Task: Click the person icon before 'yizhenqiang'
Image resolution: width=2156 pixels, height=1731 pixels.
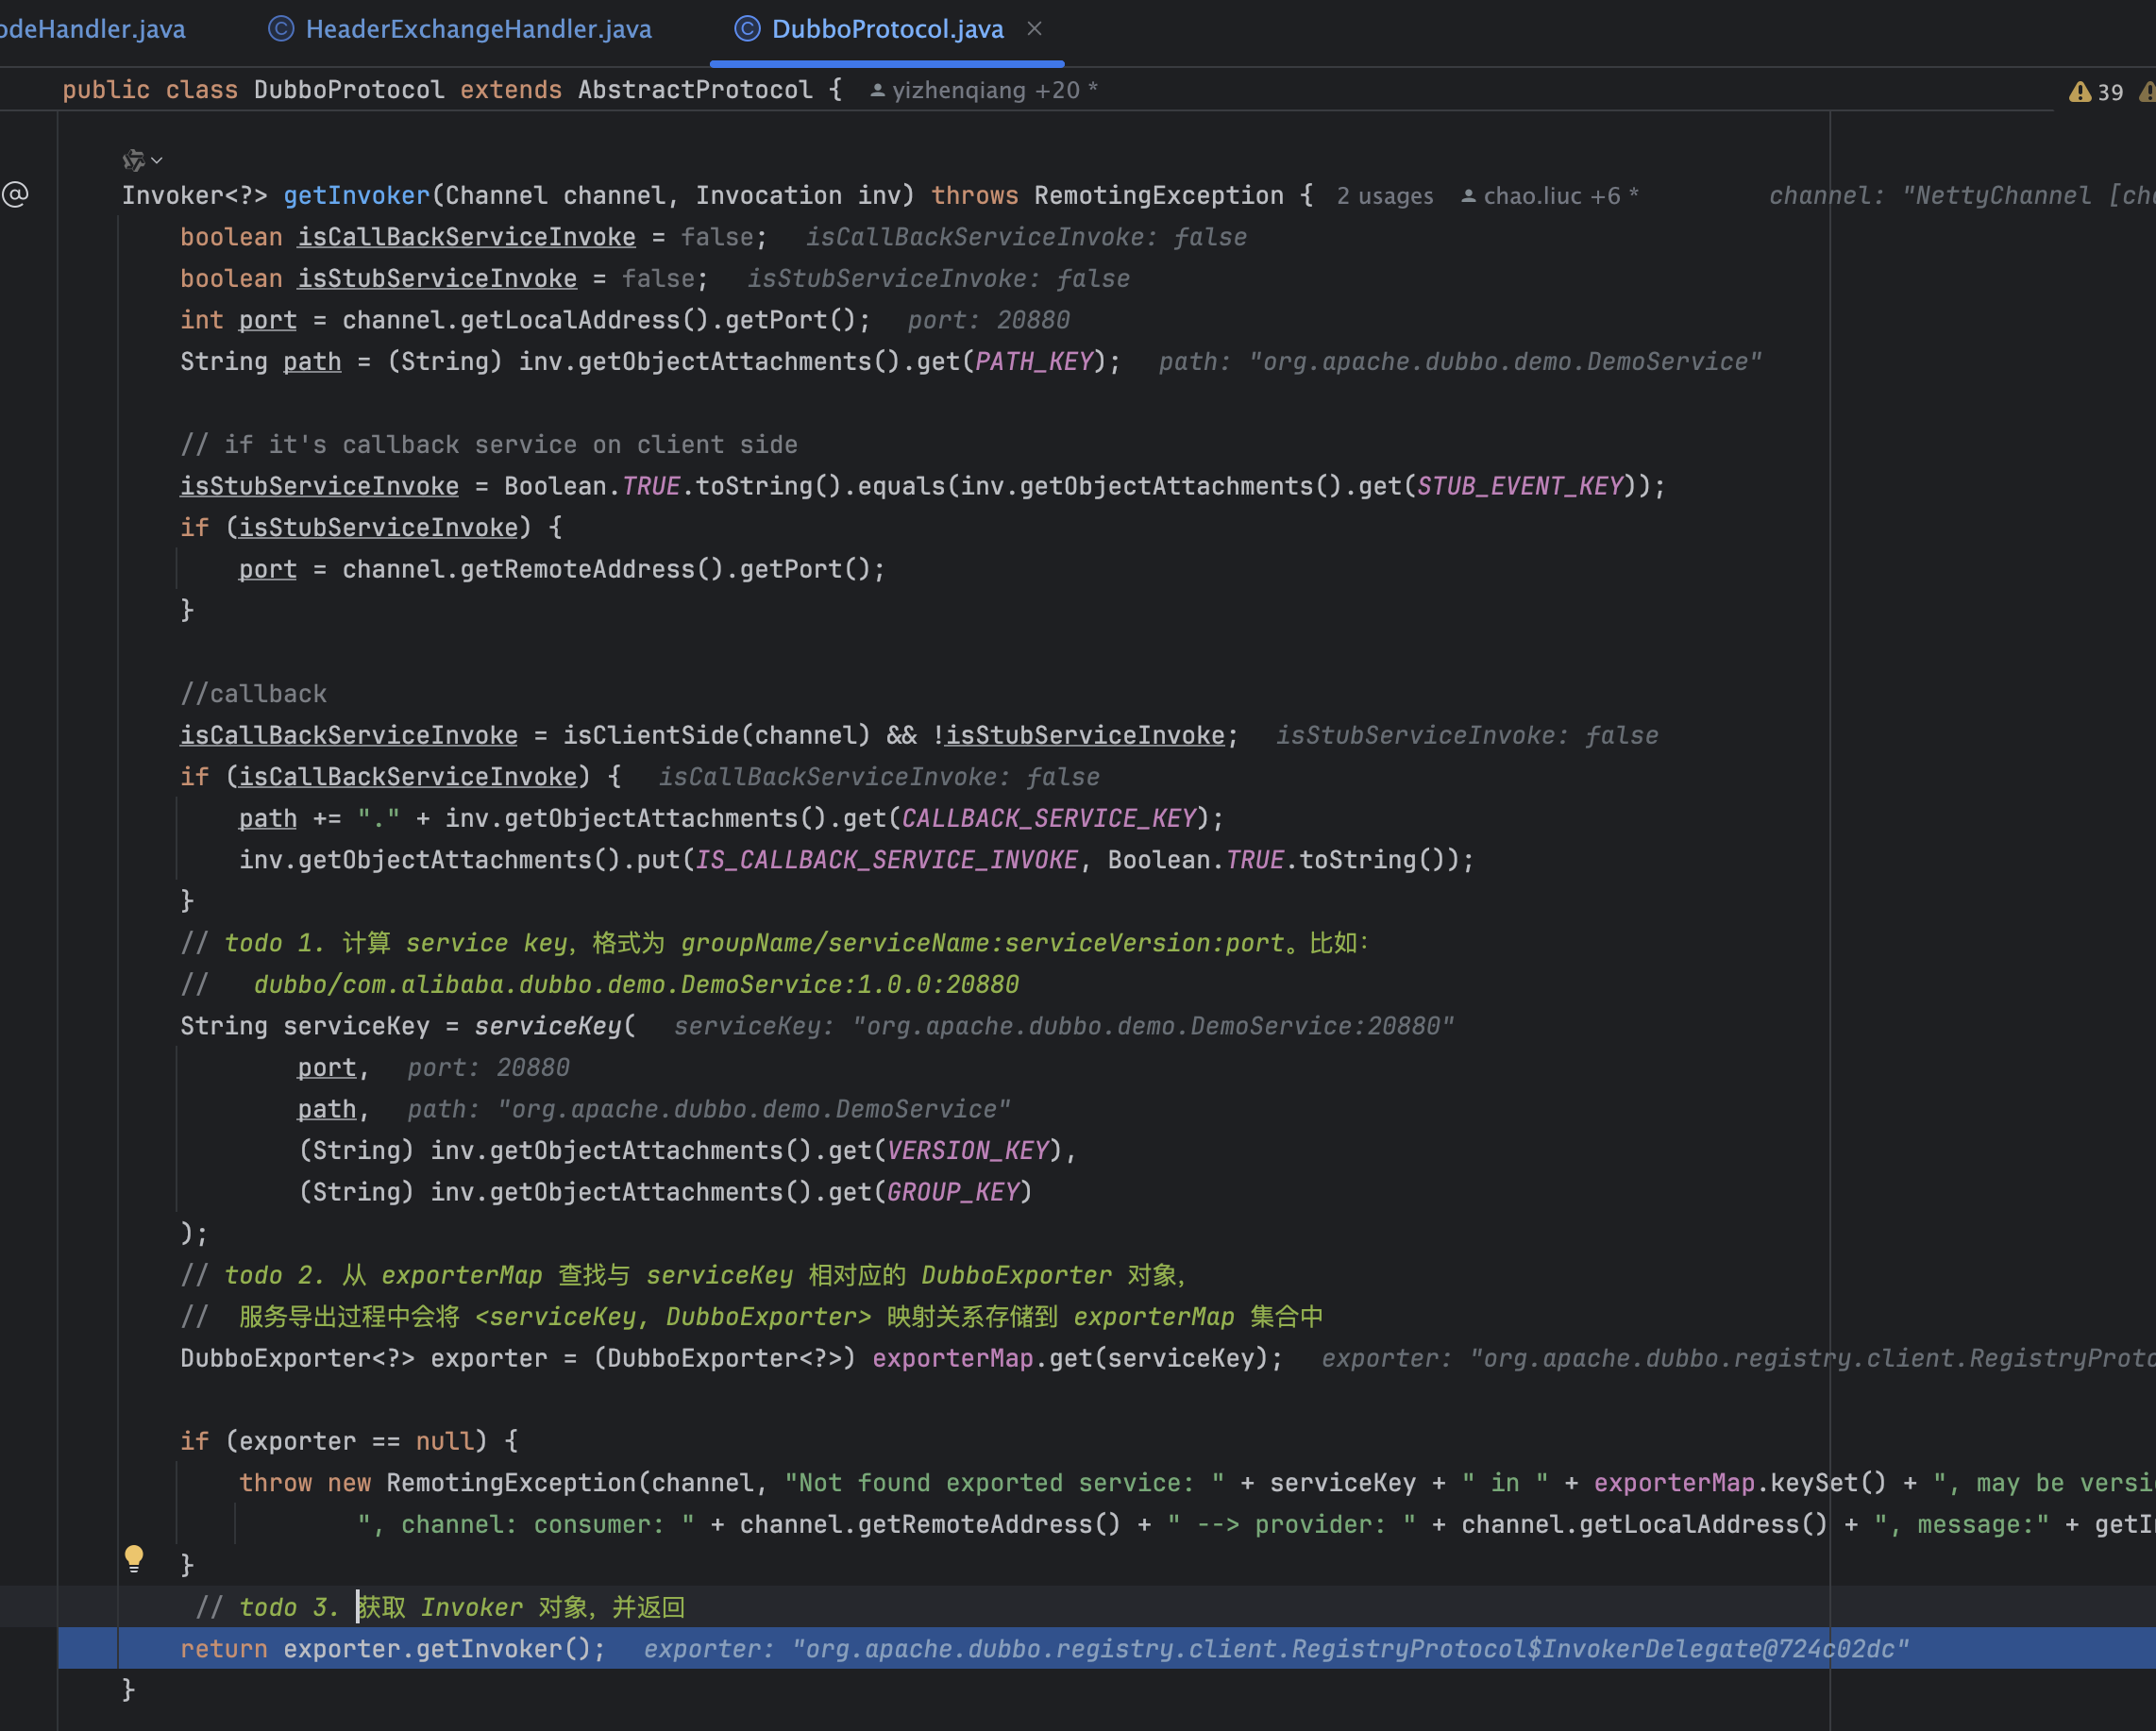Action: (877, 91)
